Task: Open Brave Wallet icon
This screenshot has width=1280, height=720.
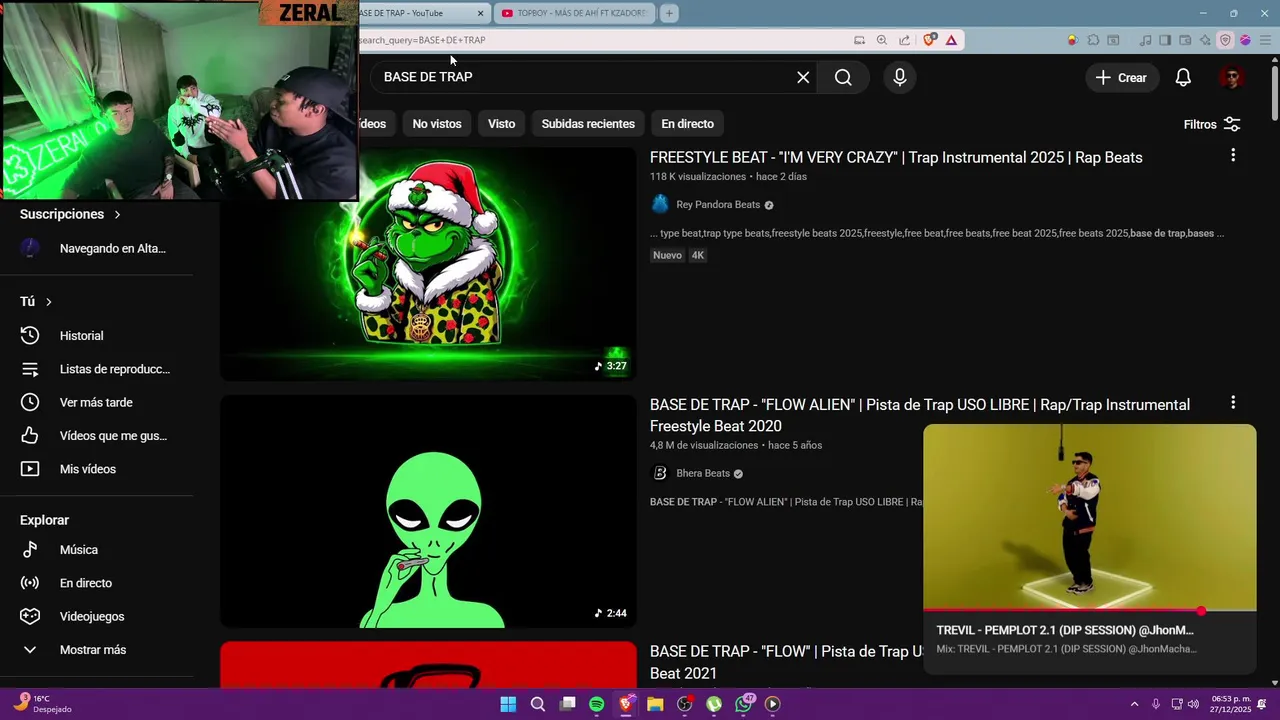Action: (x=1185, y=40)
